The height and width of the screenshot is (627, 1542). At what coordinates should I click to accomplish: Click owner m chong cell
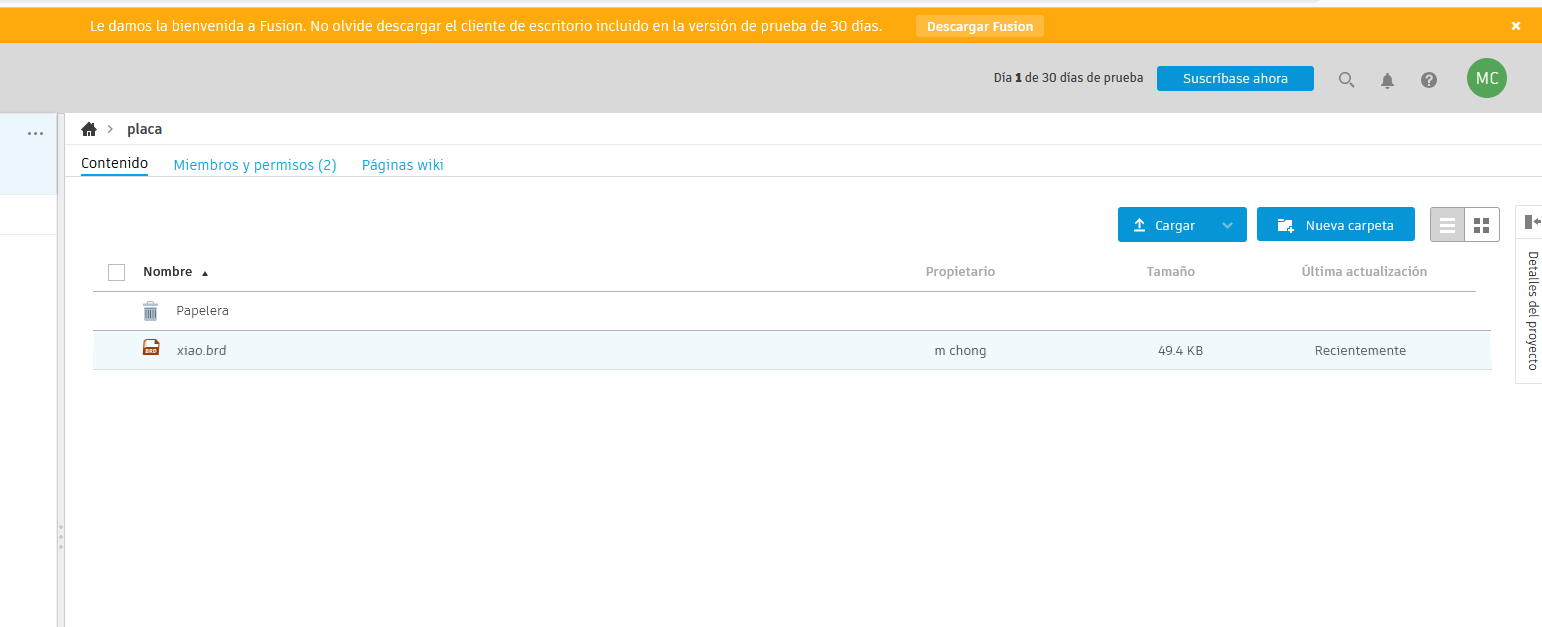coord(960,351)
